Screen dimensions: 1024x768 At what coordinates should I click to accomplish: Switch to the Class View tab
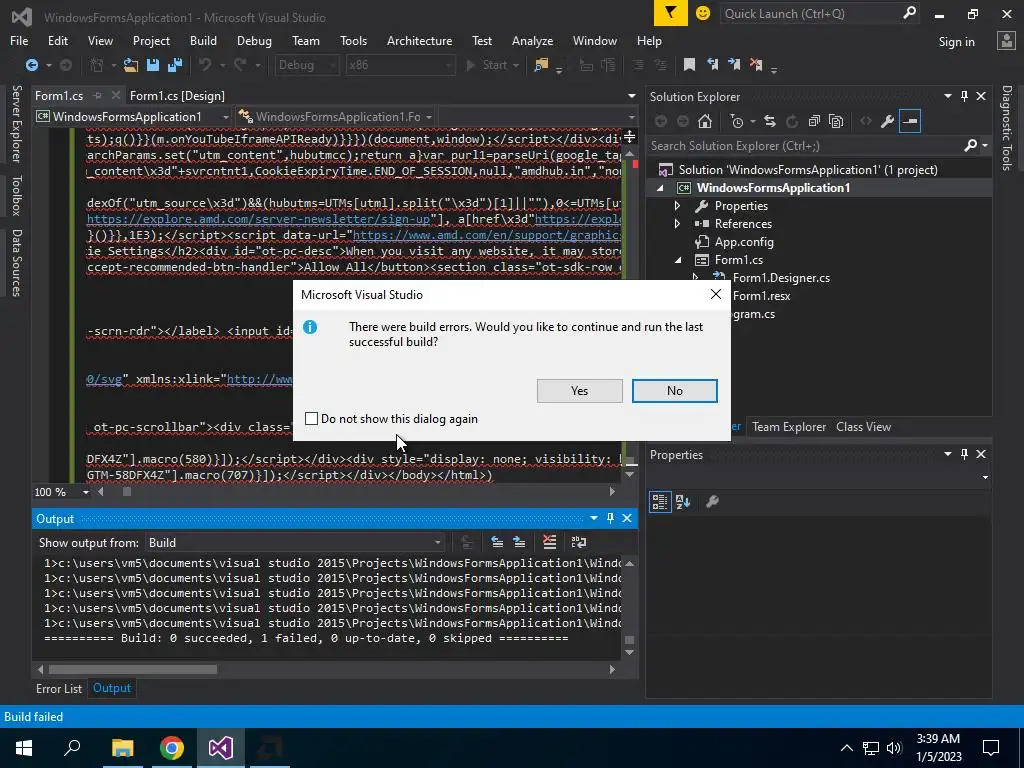pos(863,426)
